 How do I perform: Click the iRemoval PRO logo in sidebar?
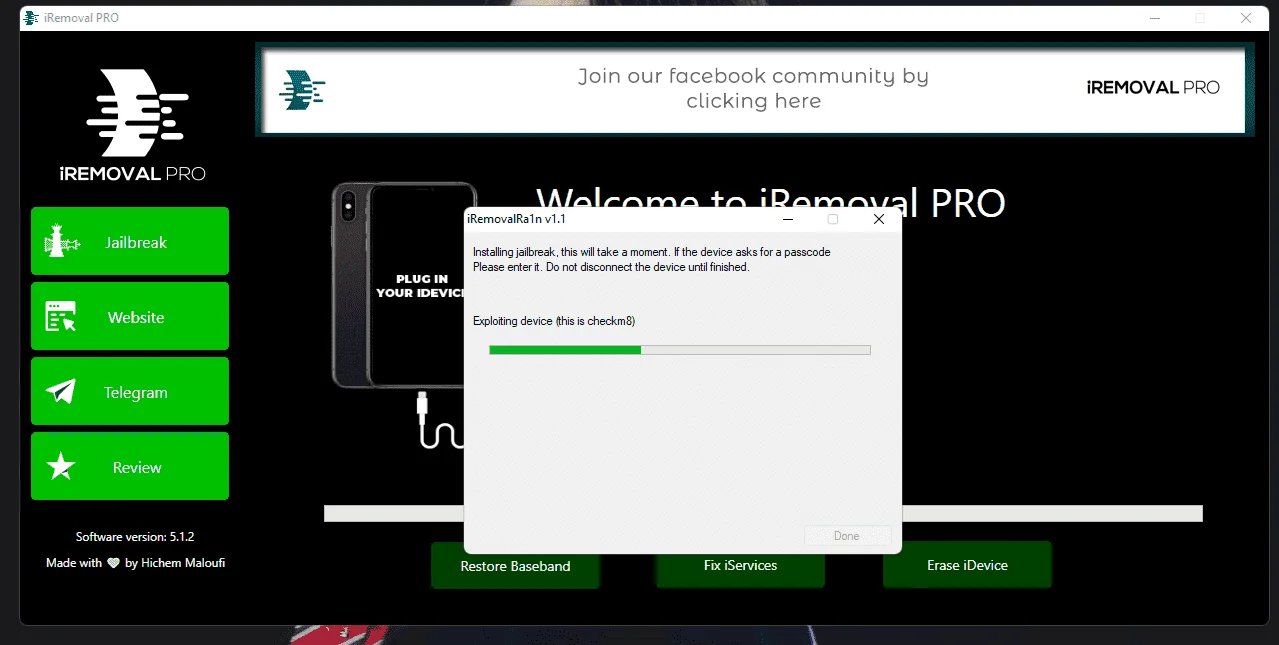click(132, 125)
